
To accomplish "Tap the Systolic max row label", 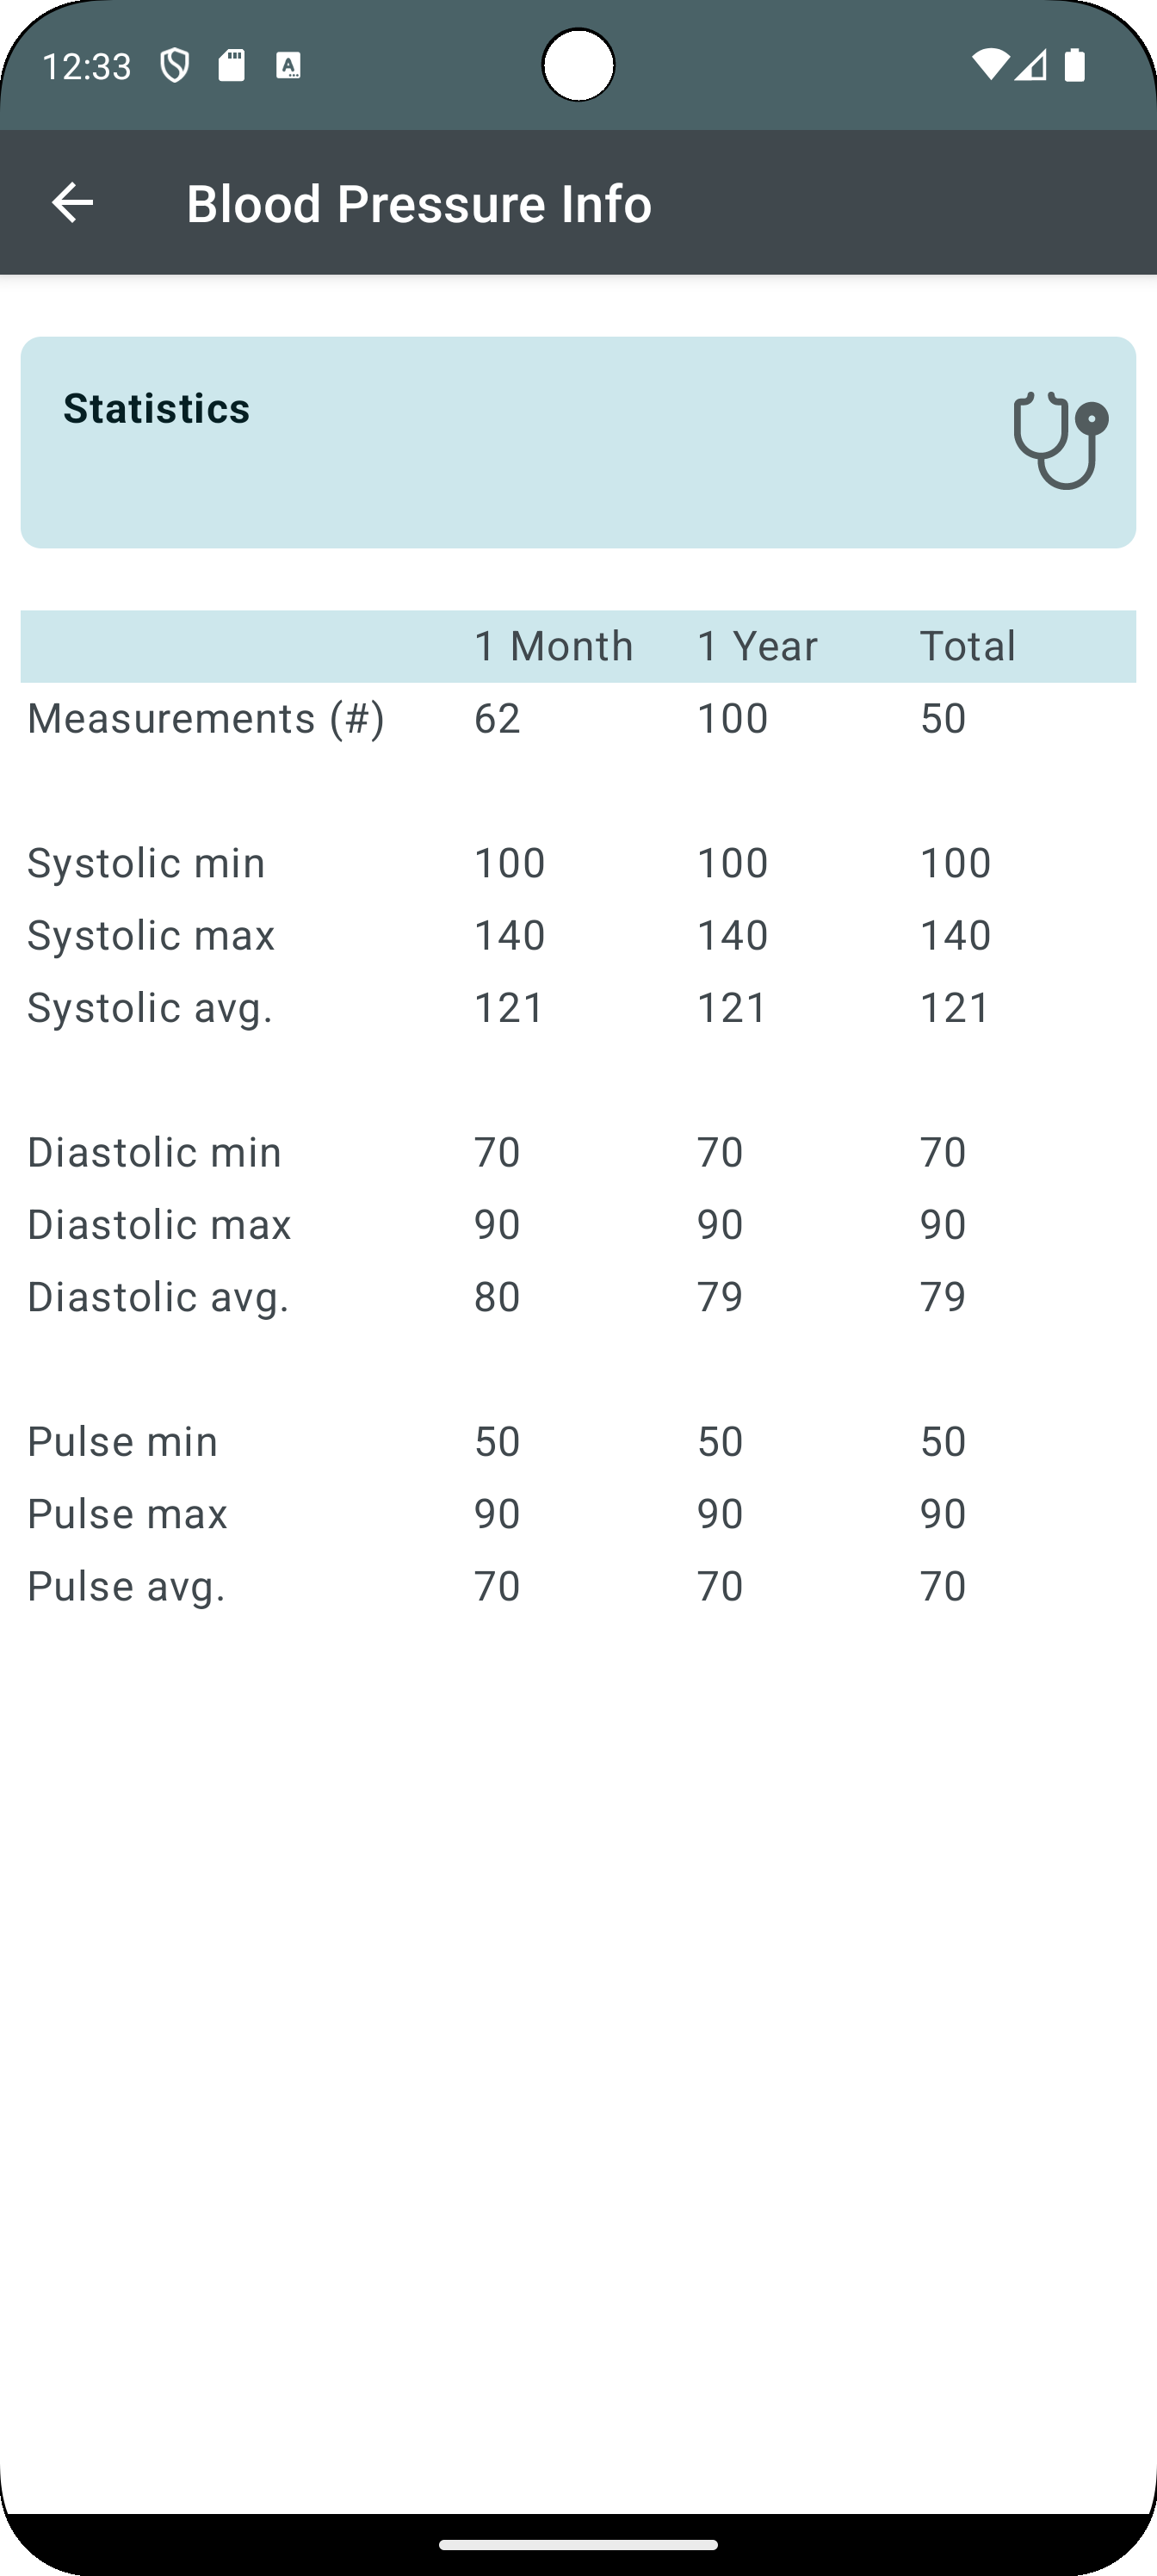I will coord(151,935).
